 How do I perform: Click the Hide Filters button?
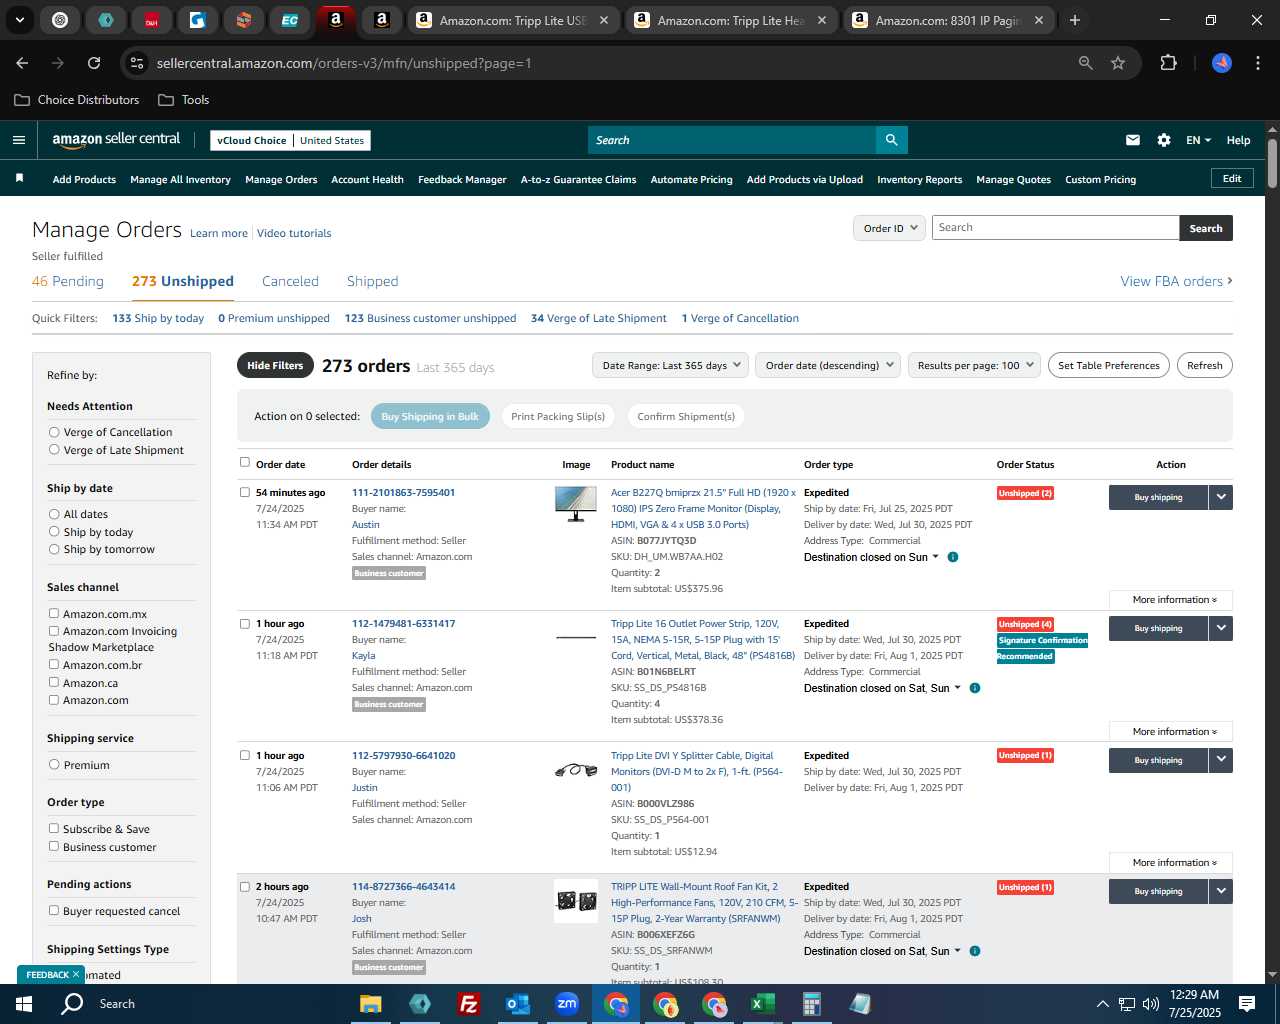click(x=275, y=365)
